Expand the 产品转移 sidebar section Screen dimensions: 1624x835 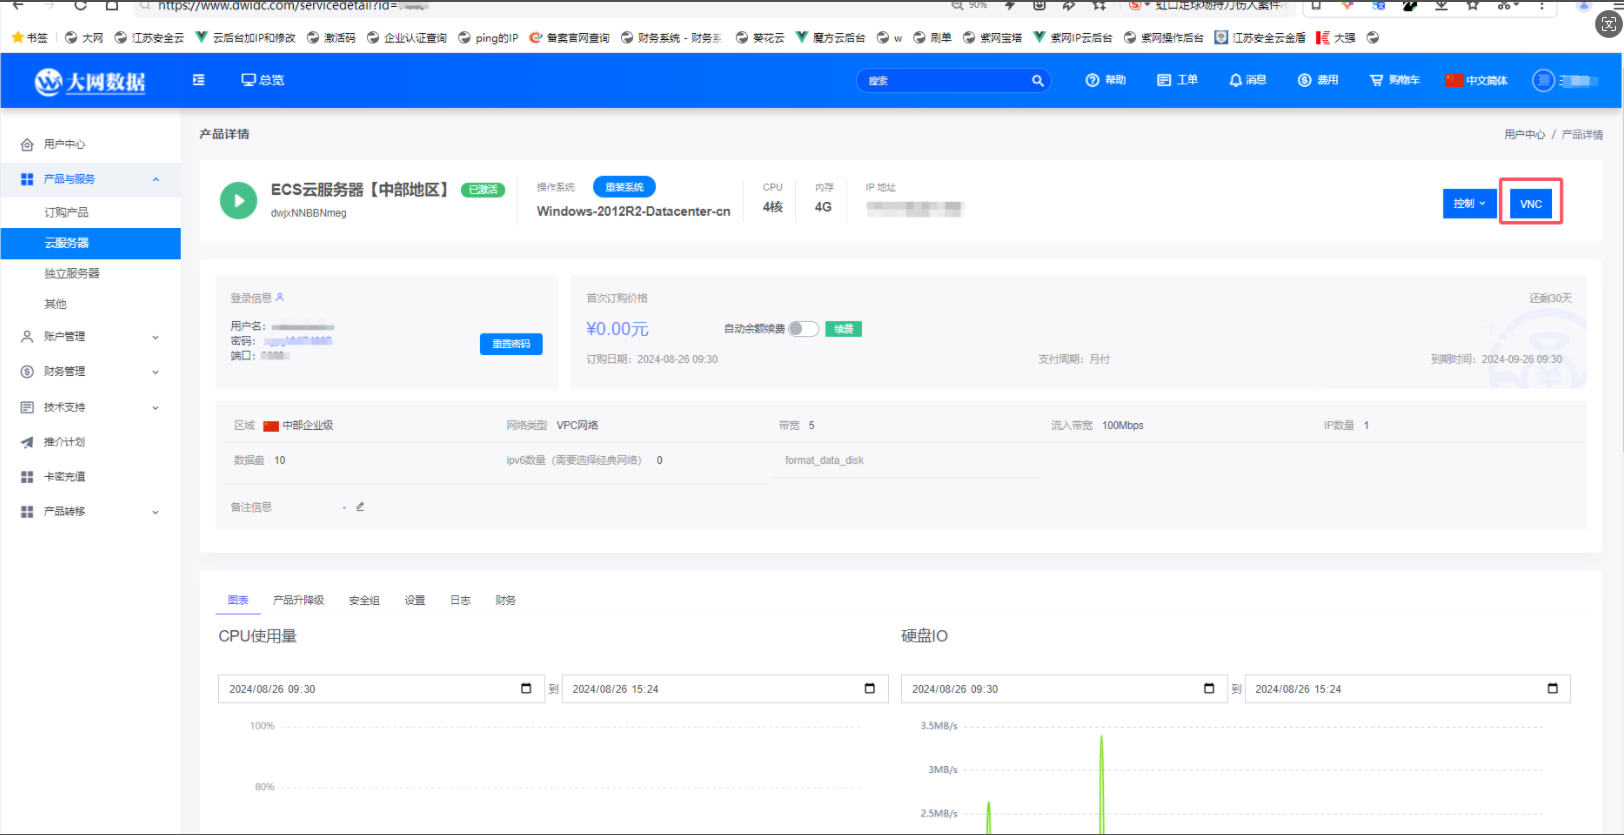click(90, 512)
